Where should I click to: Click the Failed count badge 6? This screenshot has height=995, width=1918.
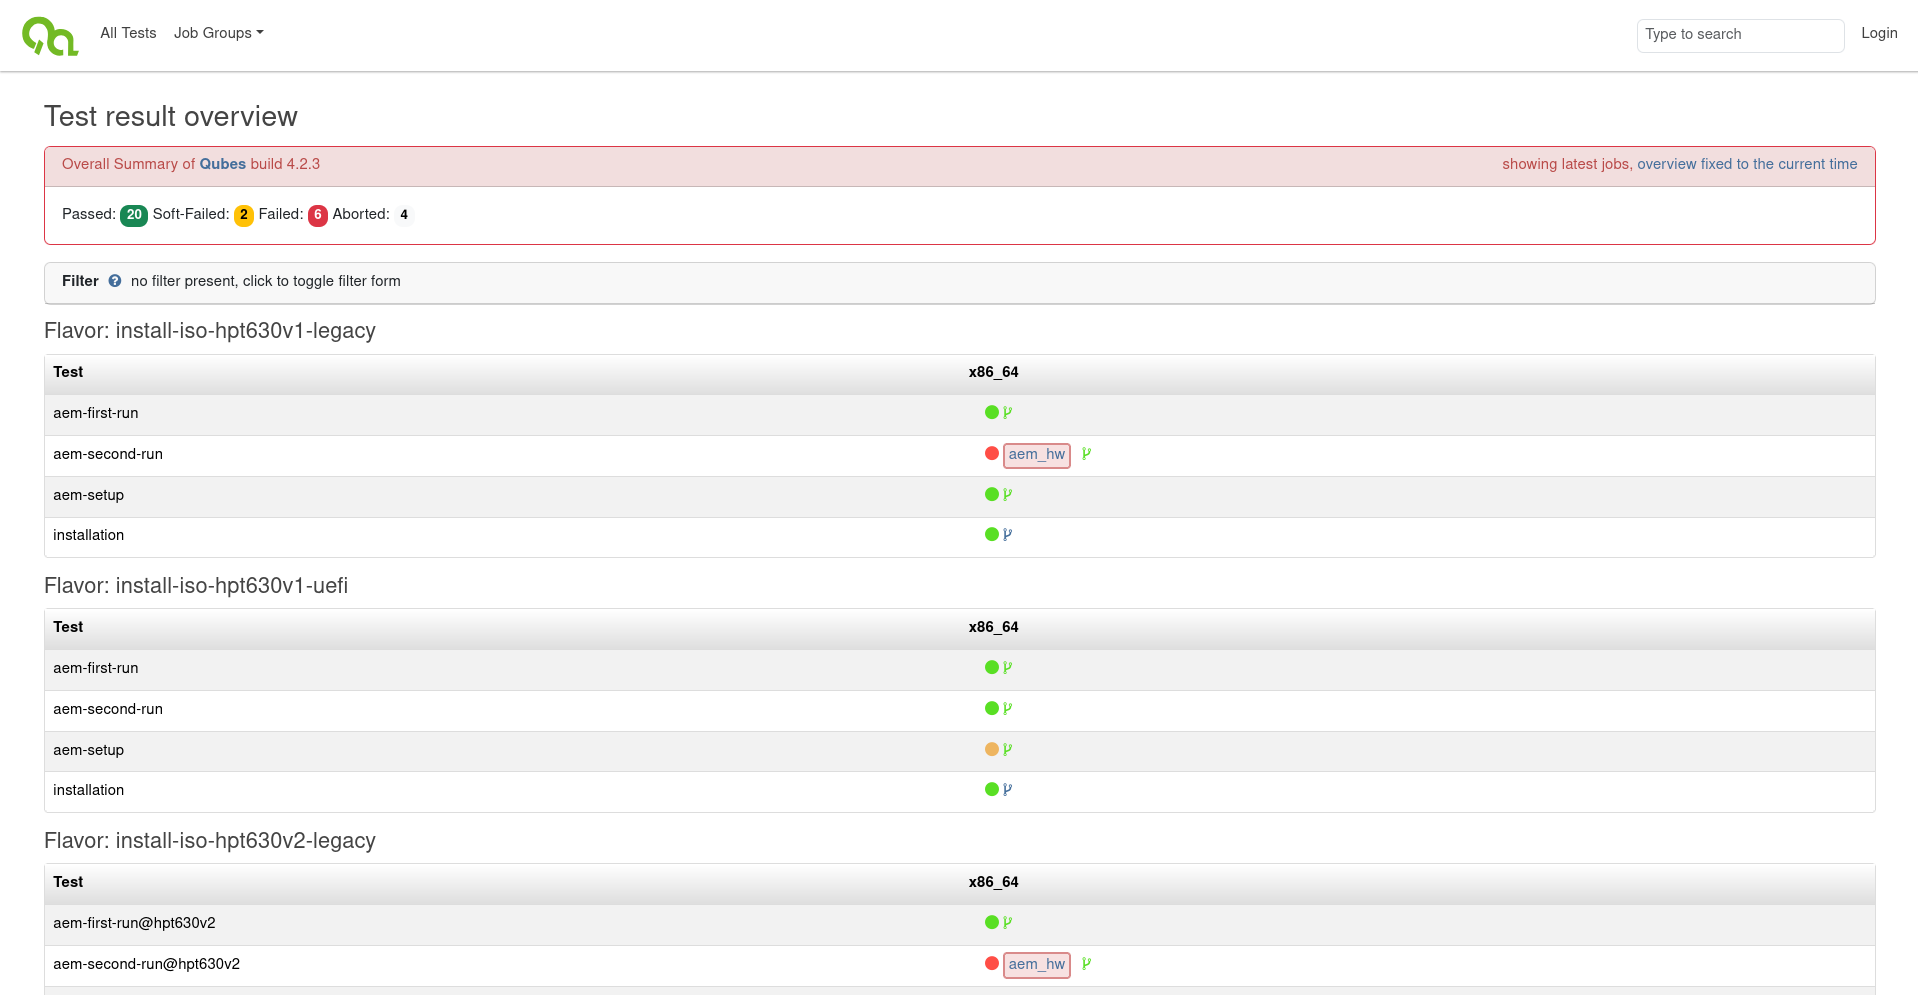[318, 215]
